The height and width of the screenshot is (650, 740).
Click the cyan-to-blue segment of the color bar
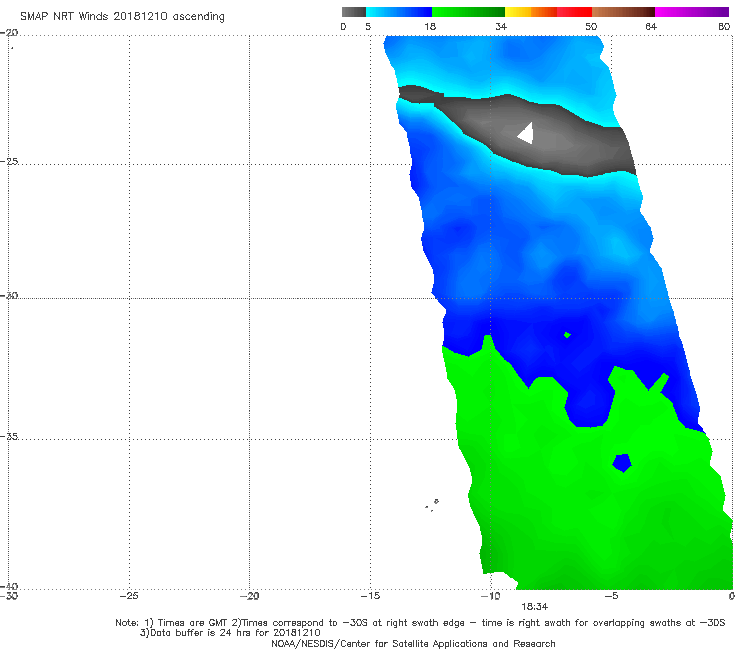(399, 12)
